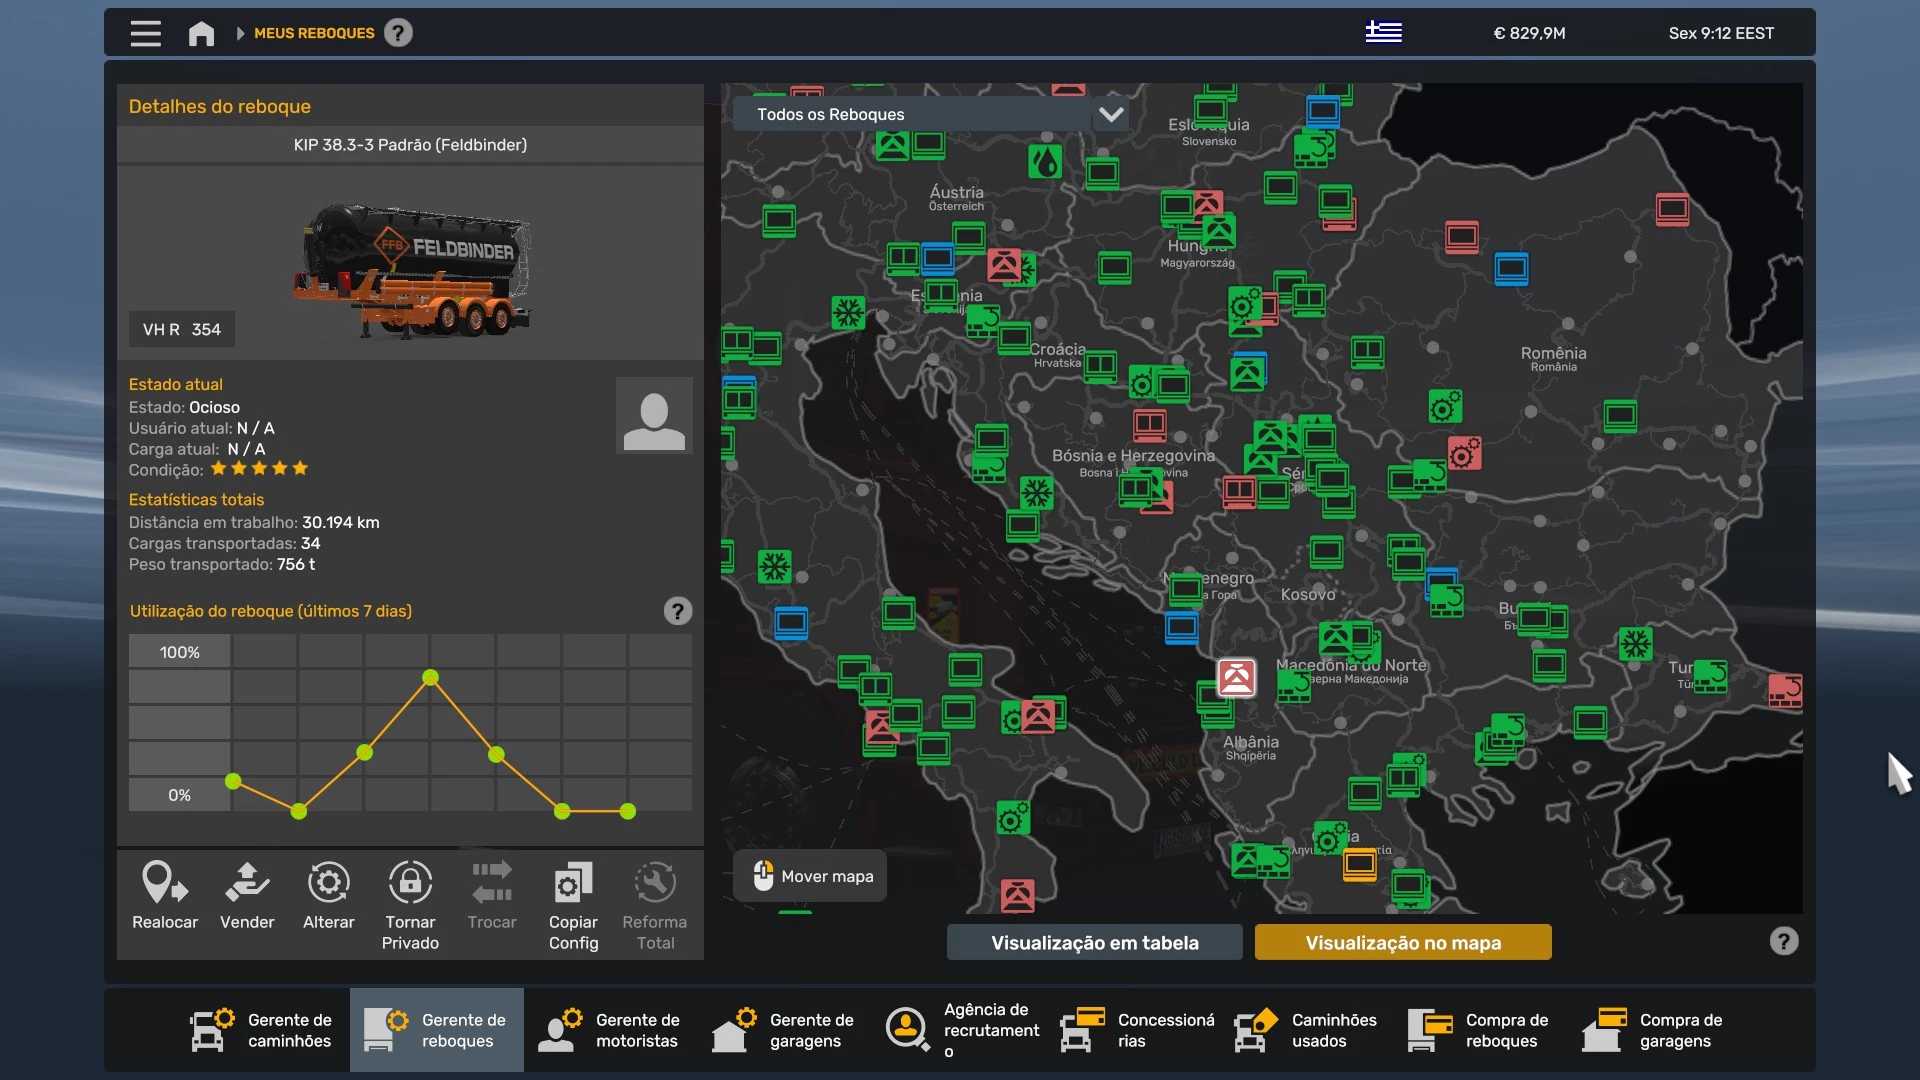Click the Vender trailer icon

tap(247, 884)
